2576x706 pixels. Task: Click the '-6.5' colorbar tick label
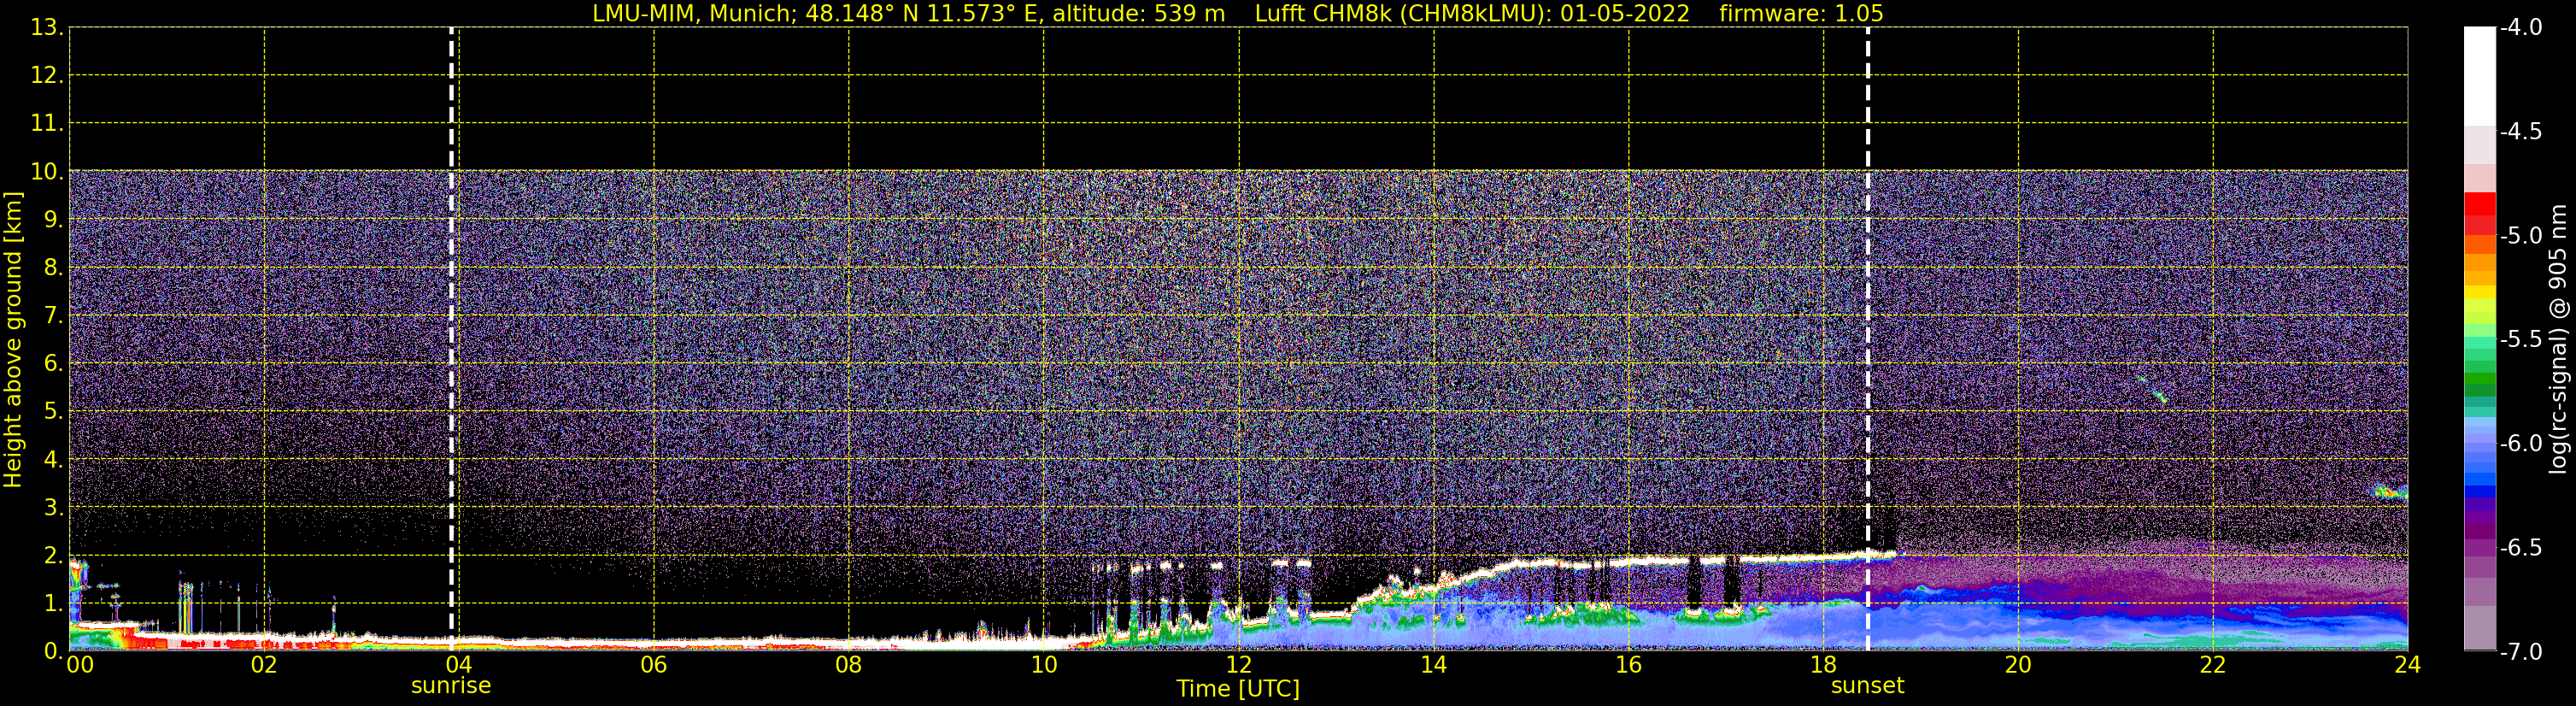tap(2521, 547)
